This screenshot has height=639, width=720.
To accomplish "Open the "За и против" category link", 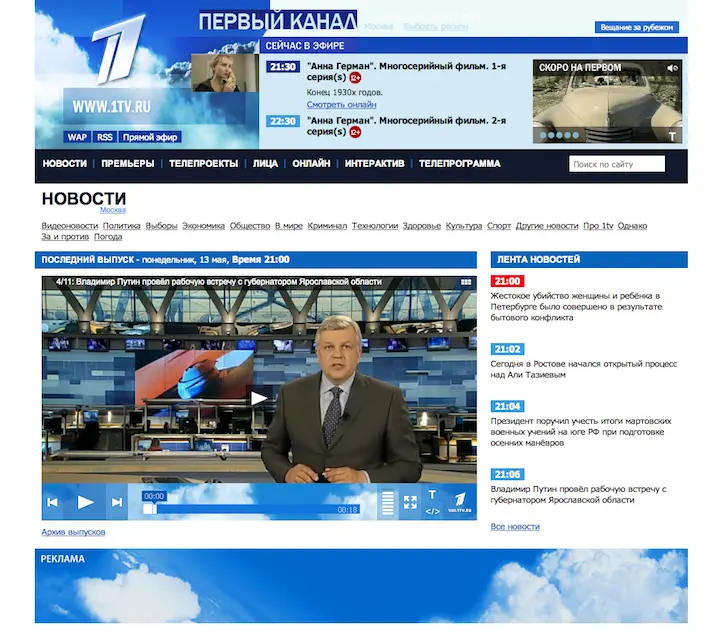I will pyautogui.click(x=65, y=237).
